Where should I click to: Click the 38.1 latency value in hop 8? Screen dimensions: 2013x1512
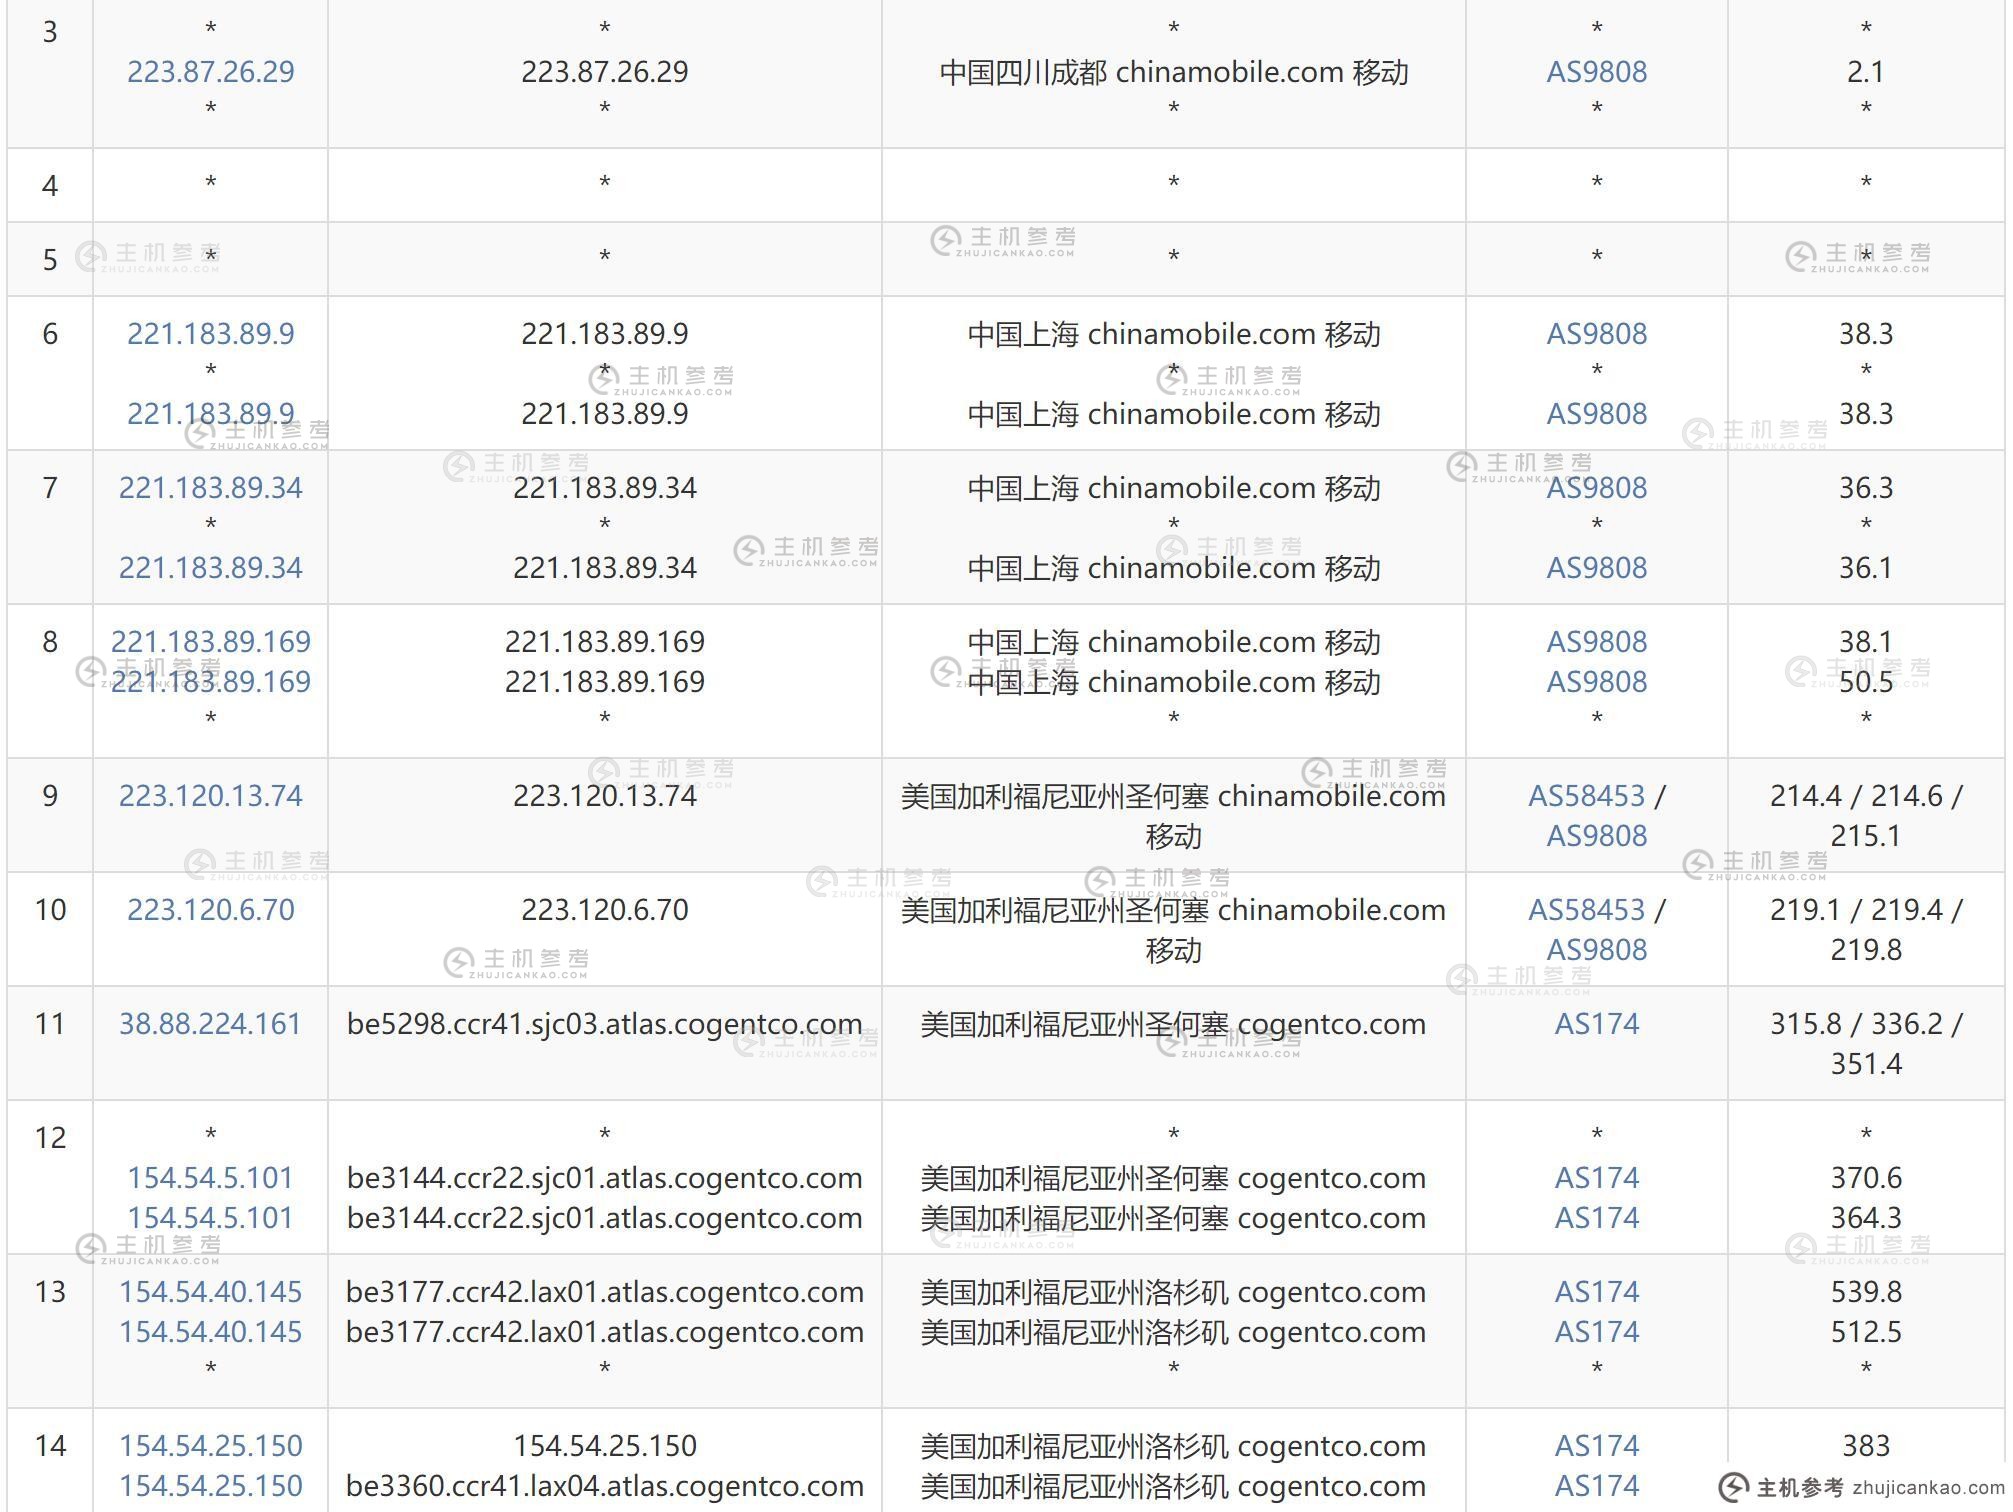pyautogui.click(x=1865, y=642)
